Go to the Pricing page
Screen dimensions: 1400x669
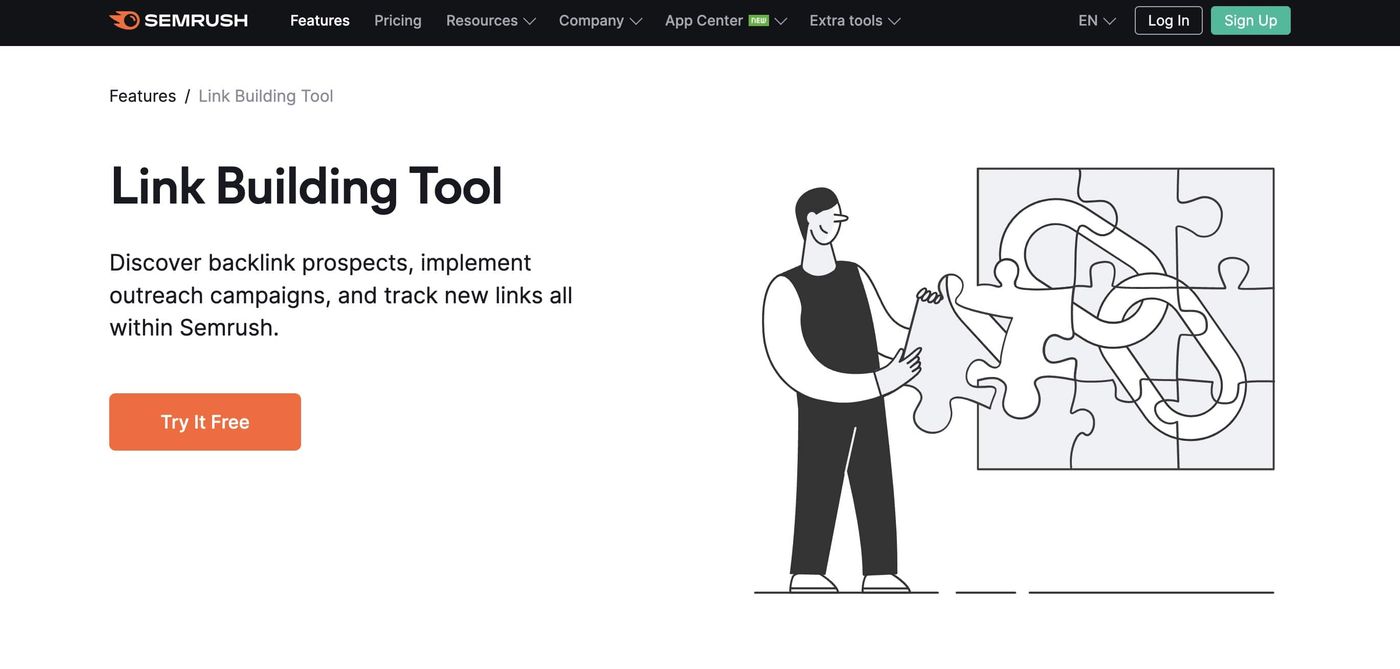(398, 20)
